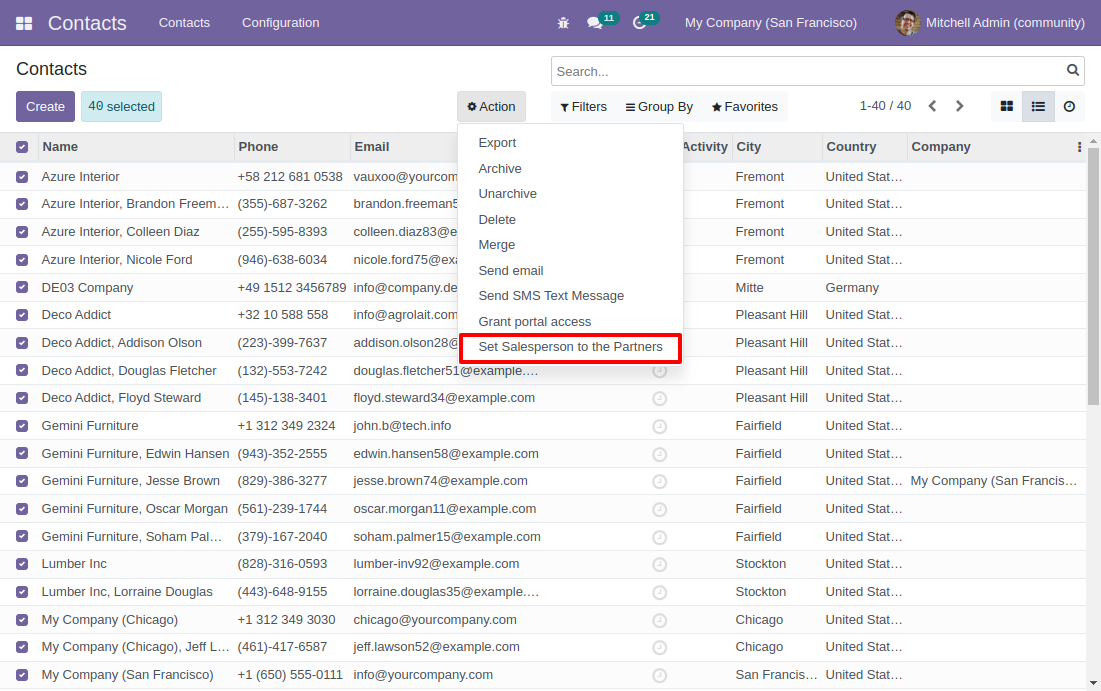This screenshot has height=691, width=1101.
Task: Click activity clock for Oscar Morgan row
Action: click(659, 509)
